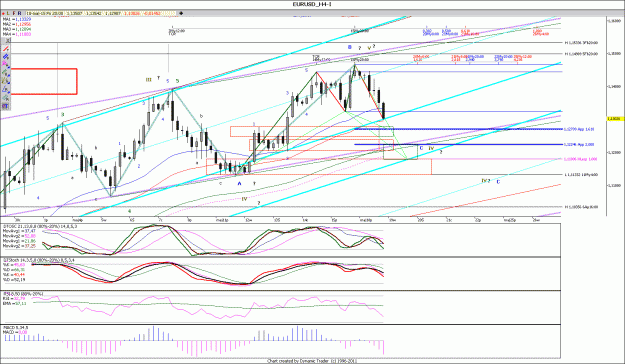Click the R button in chart header
Screen dimensions: 625x364
20,13
